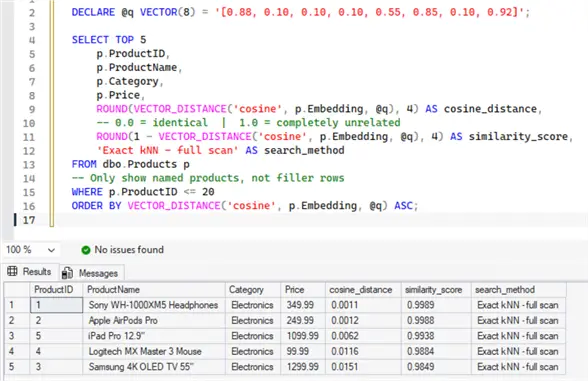Click the price cell 249.99
This screenshot has width=588, height=381.
pos(303,321)
